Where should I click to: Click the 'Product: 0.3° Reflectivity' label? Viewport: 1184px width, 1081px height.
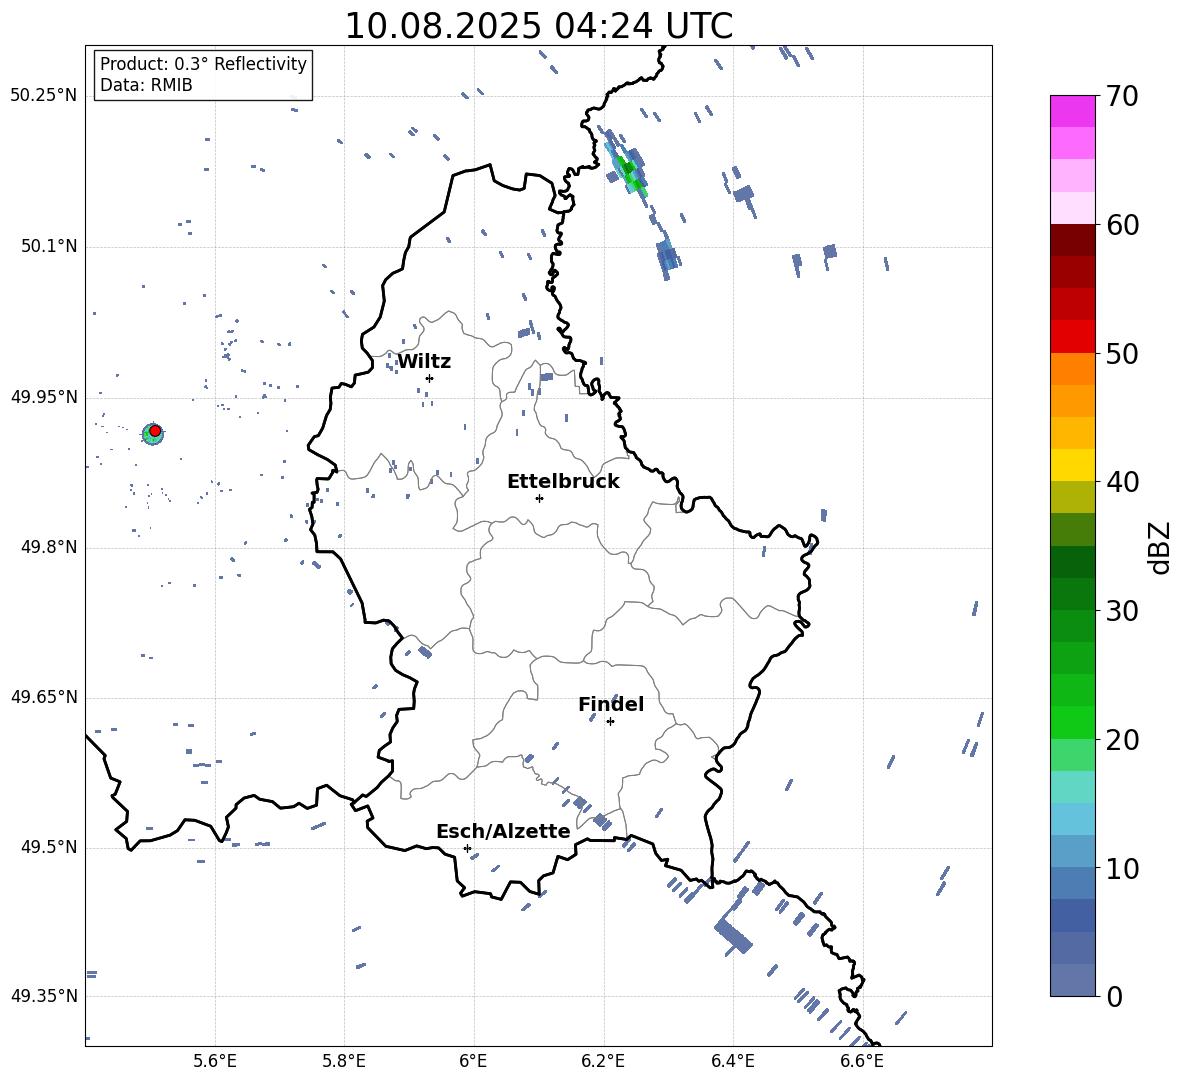click(x=203, y=63)
